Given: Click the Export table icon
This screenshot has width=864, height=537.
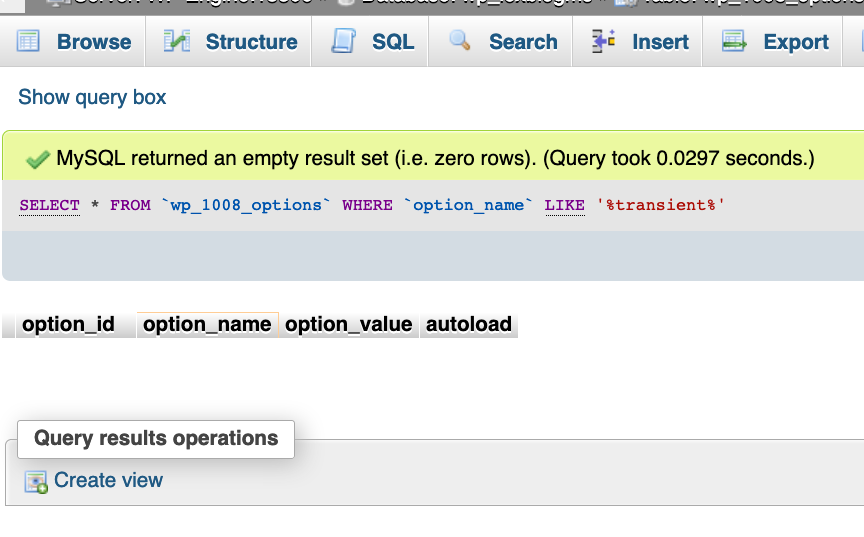Looking at the screenshot, I should (x=734, y=41).
